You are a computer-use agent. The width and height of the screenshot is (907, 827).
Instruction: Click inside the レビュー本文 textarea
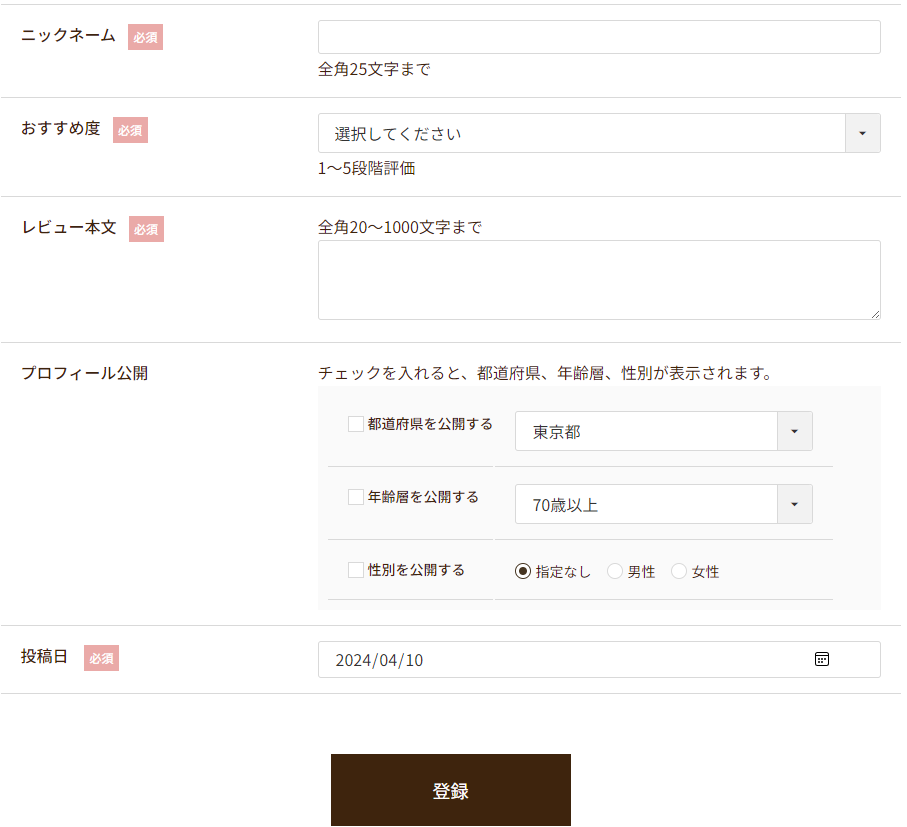click(x=599, y=280)
